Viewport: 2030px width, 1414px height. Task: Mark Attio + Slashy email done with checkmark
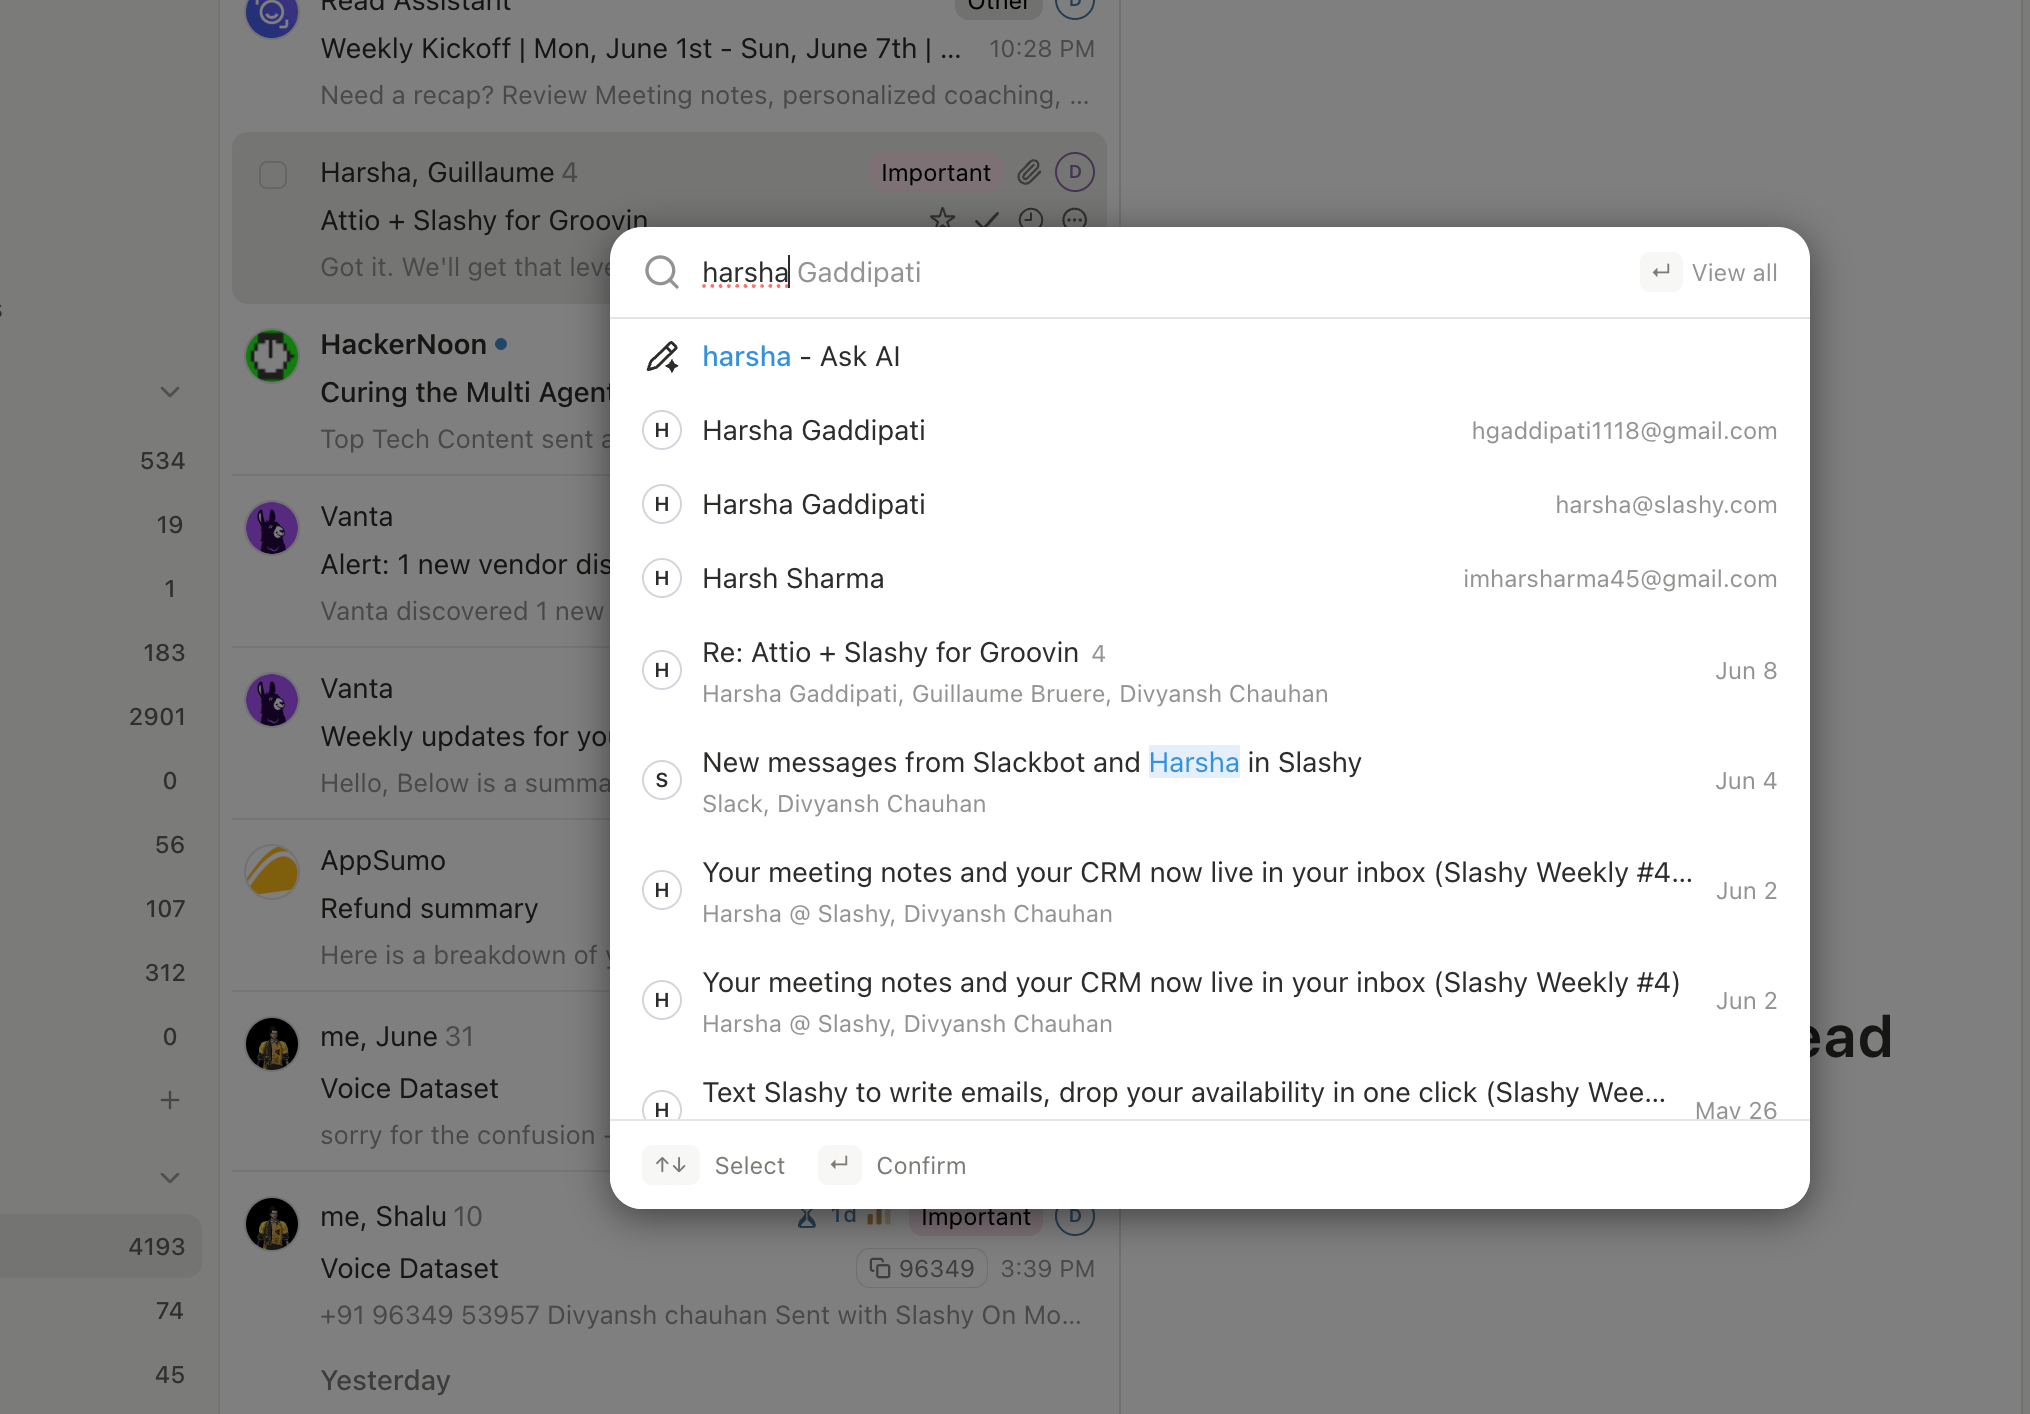[x=986, y=220]
